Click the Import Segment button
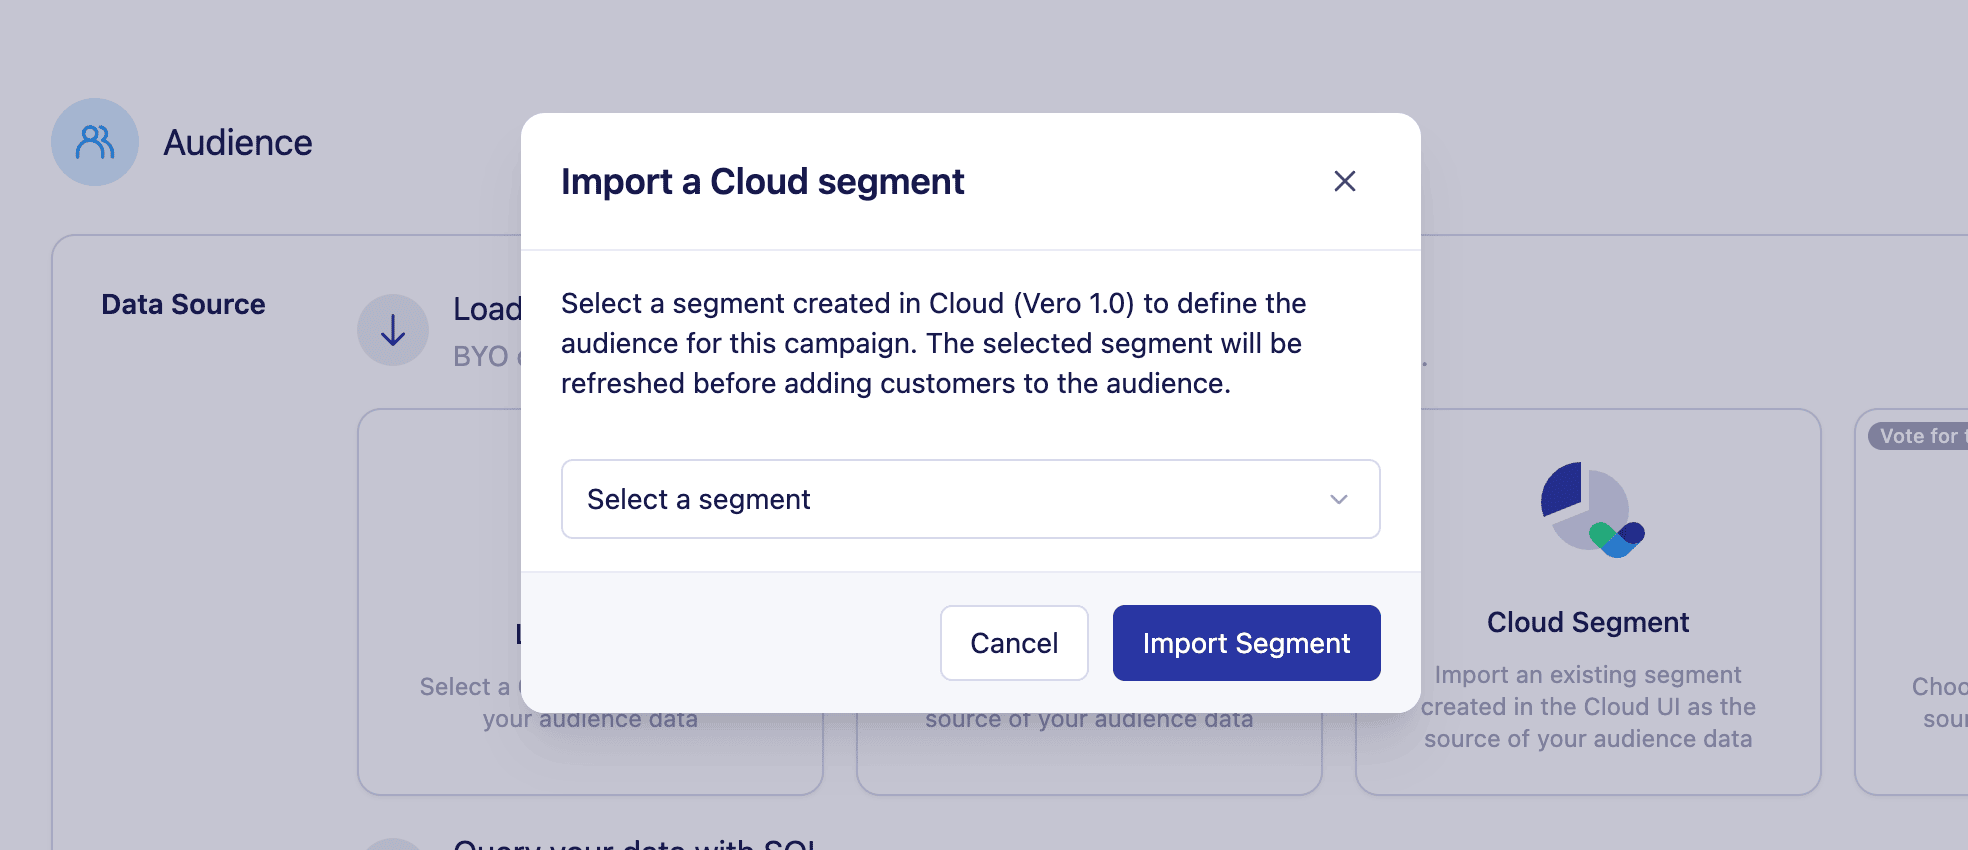 pyautogui.click(x=1246, y=643)
